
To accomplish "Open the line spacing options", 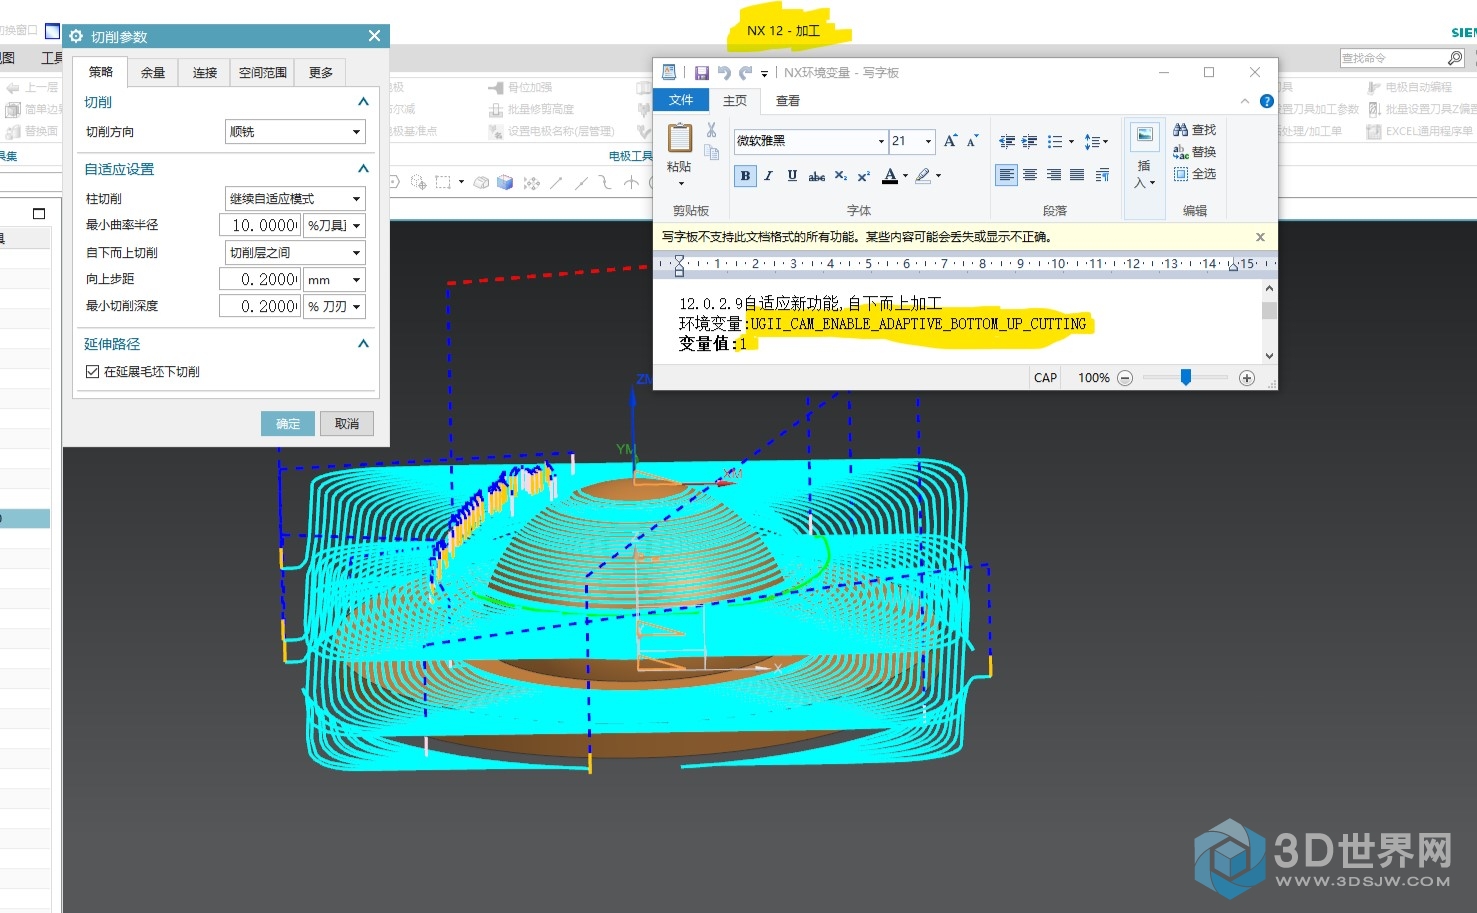I will (1094, 142).
